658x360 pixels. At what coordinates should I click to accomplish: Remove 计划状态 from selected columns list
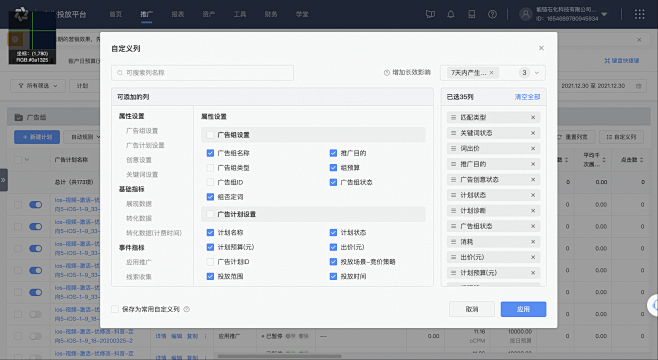(533, 195)
